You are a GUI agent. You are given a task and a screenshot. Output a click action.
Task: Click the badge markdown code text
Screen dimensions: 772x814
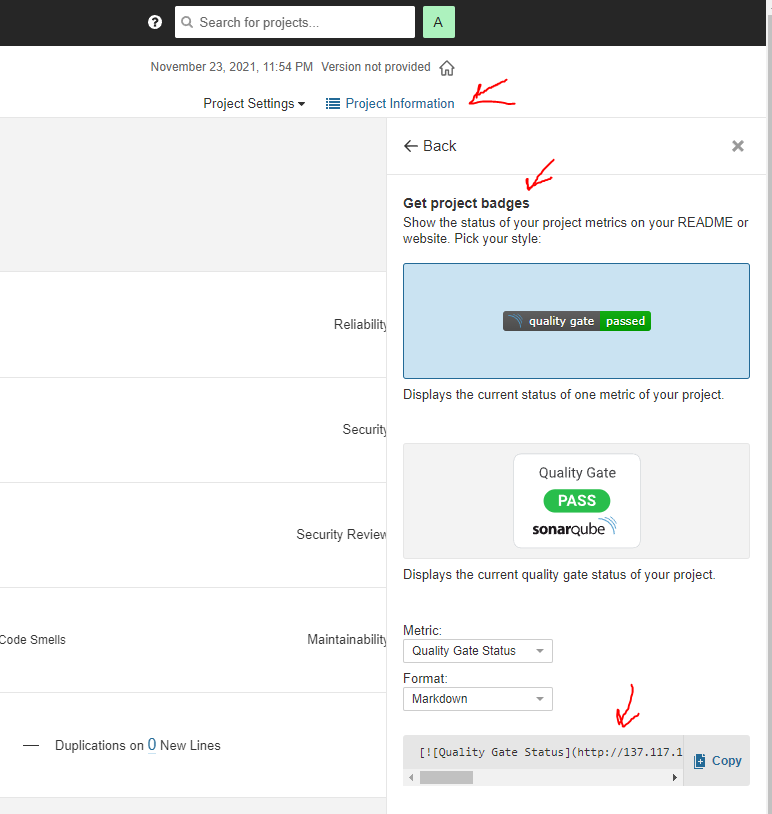(550, 752)
